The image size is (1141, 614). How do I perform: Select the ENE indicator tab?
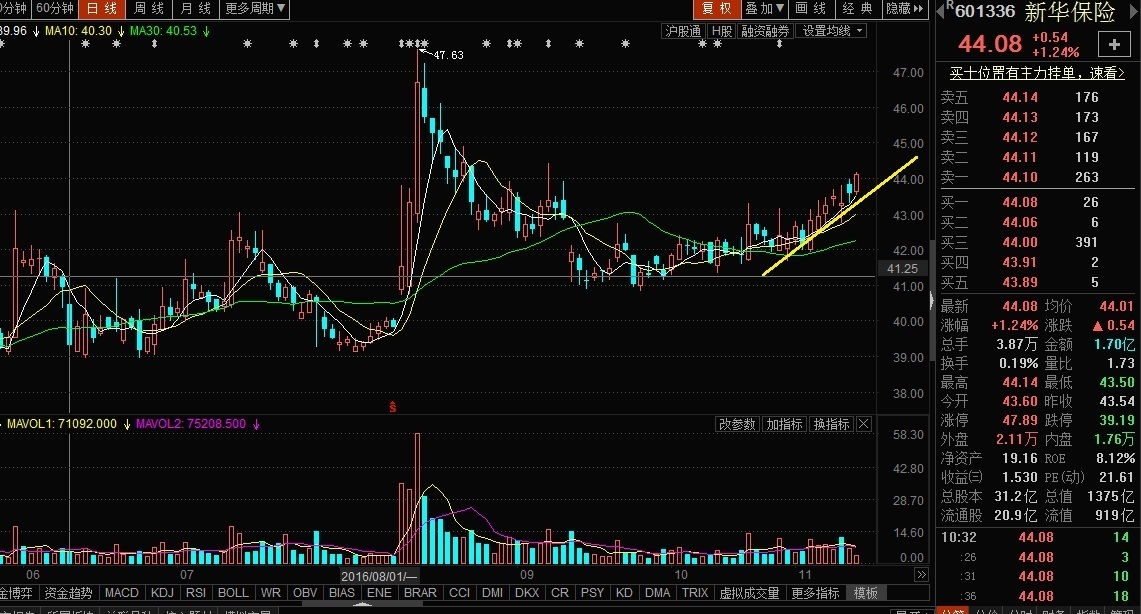[379, 593]
